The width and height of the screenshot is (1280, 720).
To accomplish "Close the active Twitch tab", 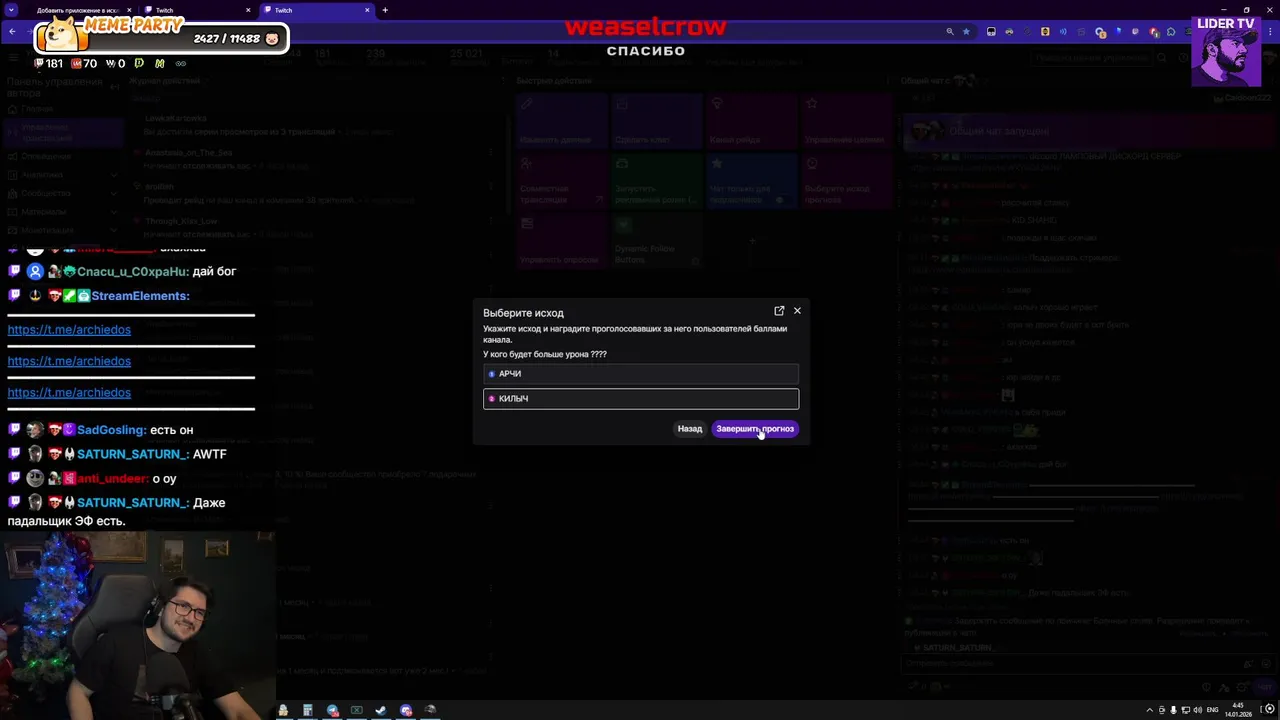I will tap(367, 10).
